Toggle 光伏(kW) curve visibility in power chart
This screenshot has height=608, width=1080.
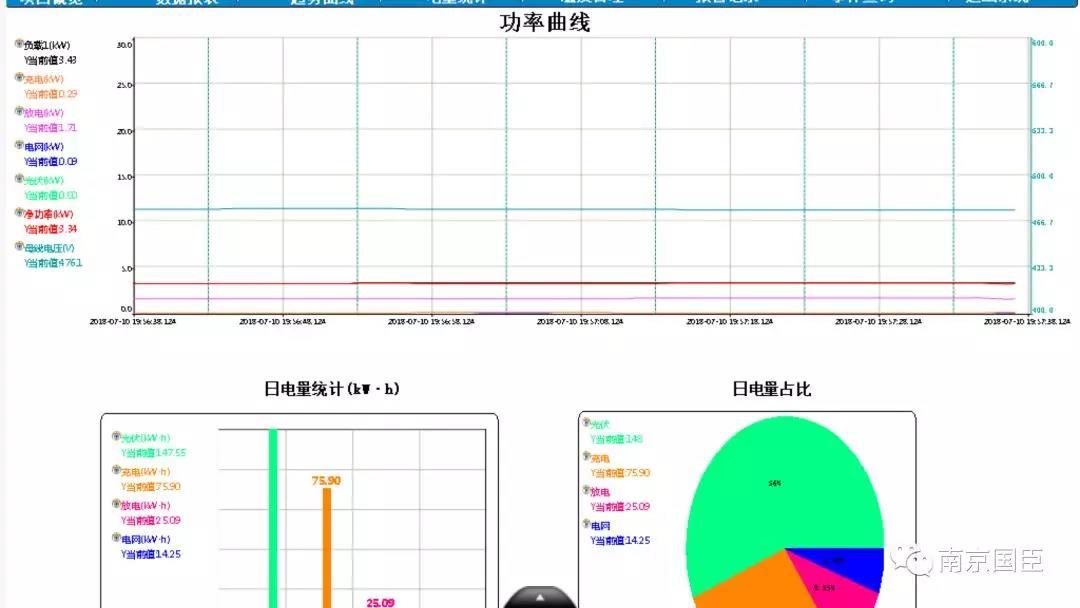[19, 180]
